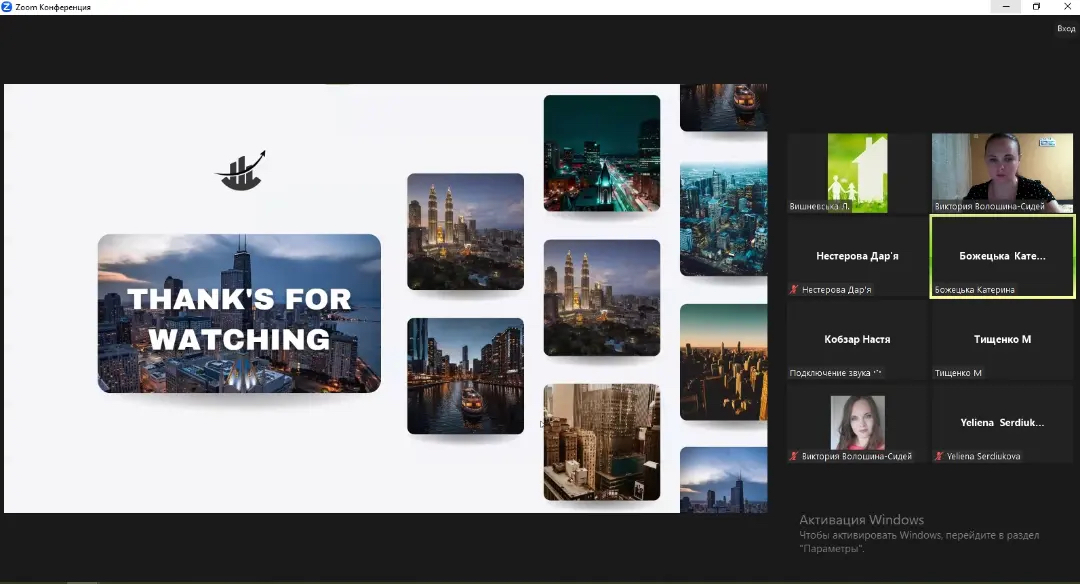The image size is (1080, 584).
Task: Select the highlighted Божецька Катерина tile
Action: (1002, 256)
